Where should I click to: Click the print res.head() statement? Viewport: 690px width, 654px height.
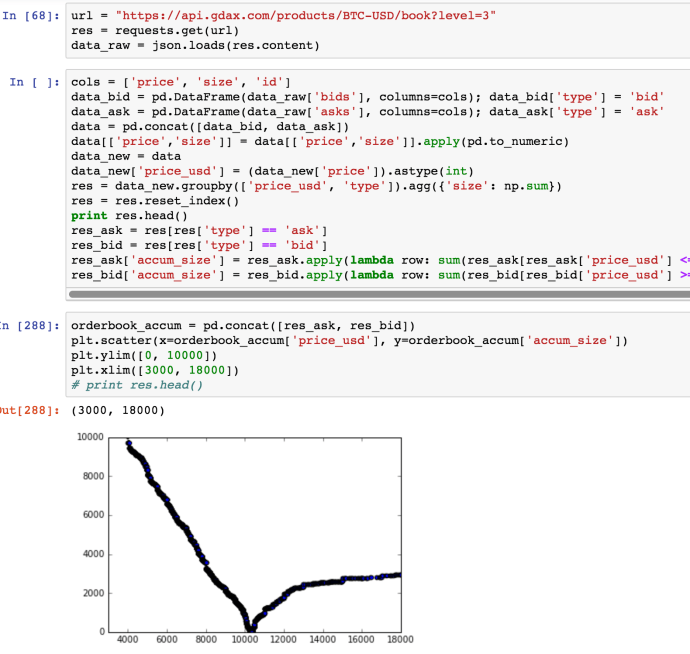coord(130,216)
